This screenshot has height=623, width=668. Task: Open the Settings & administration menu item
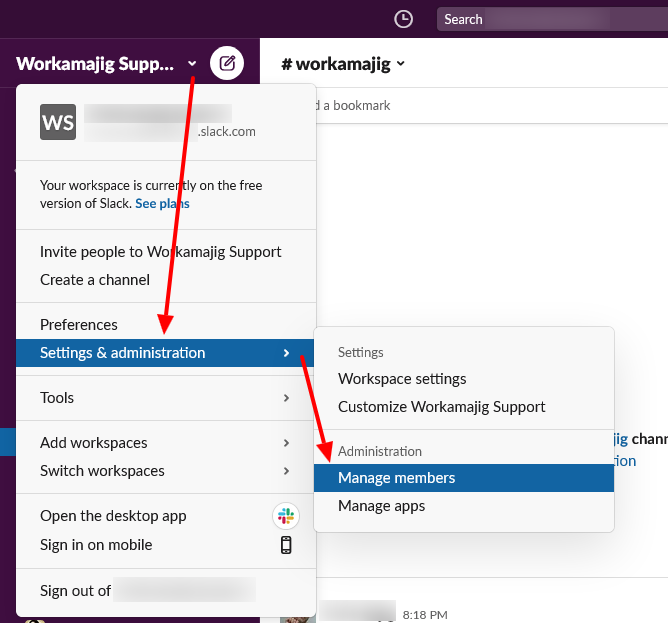[165, 353]
